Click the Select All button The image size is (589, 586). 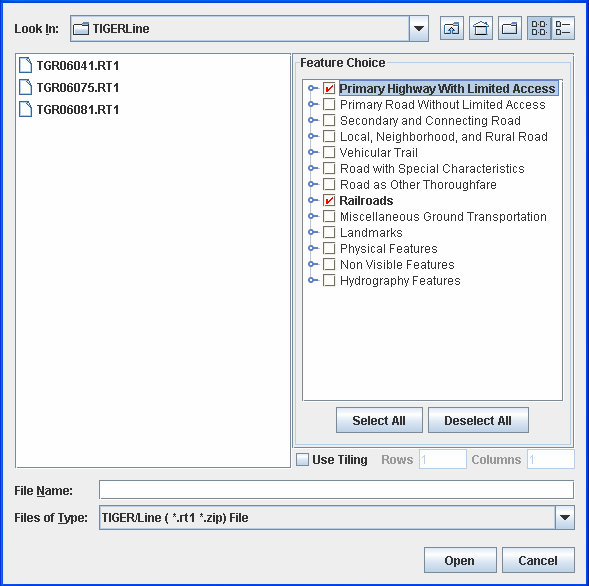click(379, 420)
